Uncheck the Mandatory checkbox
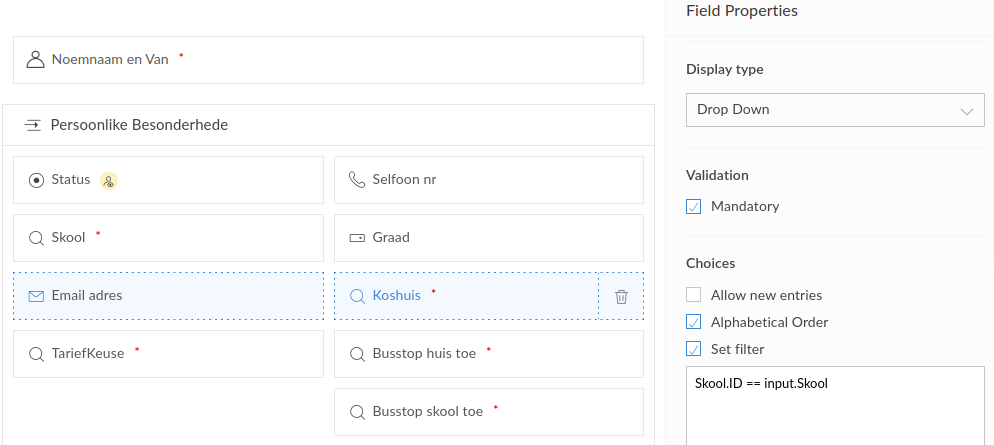The height and width of the screenshot is (445, 994). click(x=694, y=207)
